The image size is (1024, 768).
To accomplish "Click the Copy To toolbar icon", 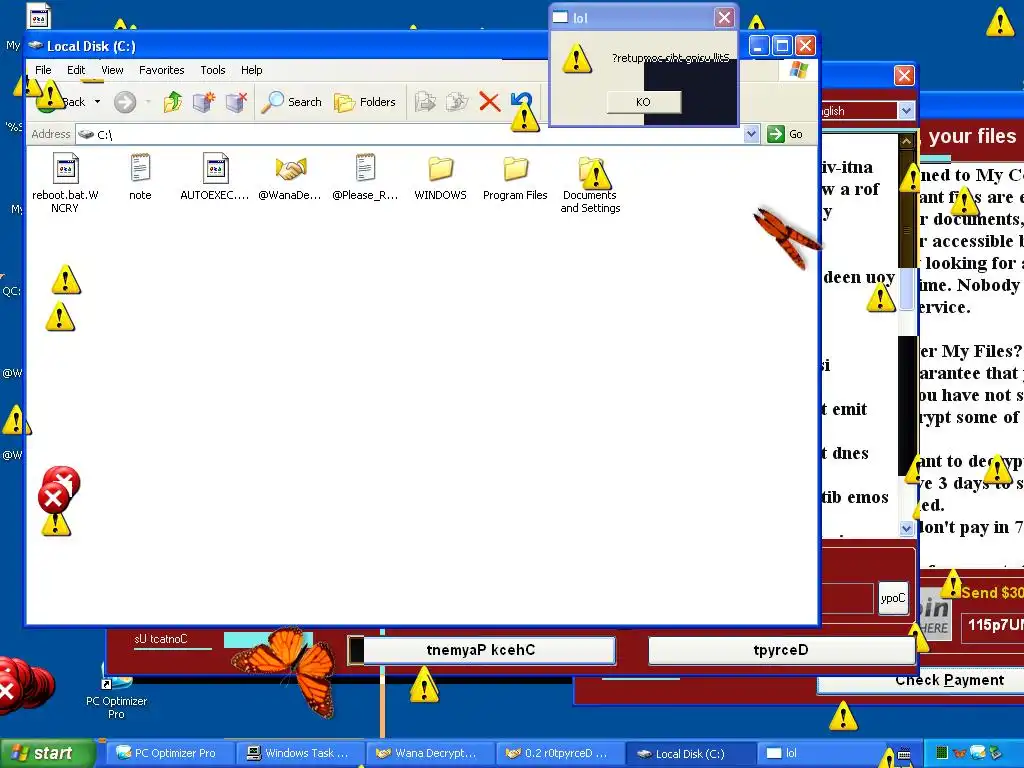I will tap(457, 102).
